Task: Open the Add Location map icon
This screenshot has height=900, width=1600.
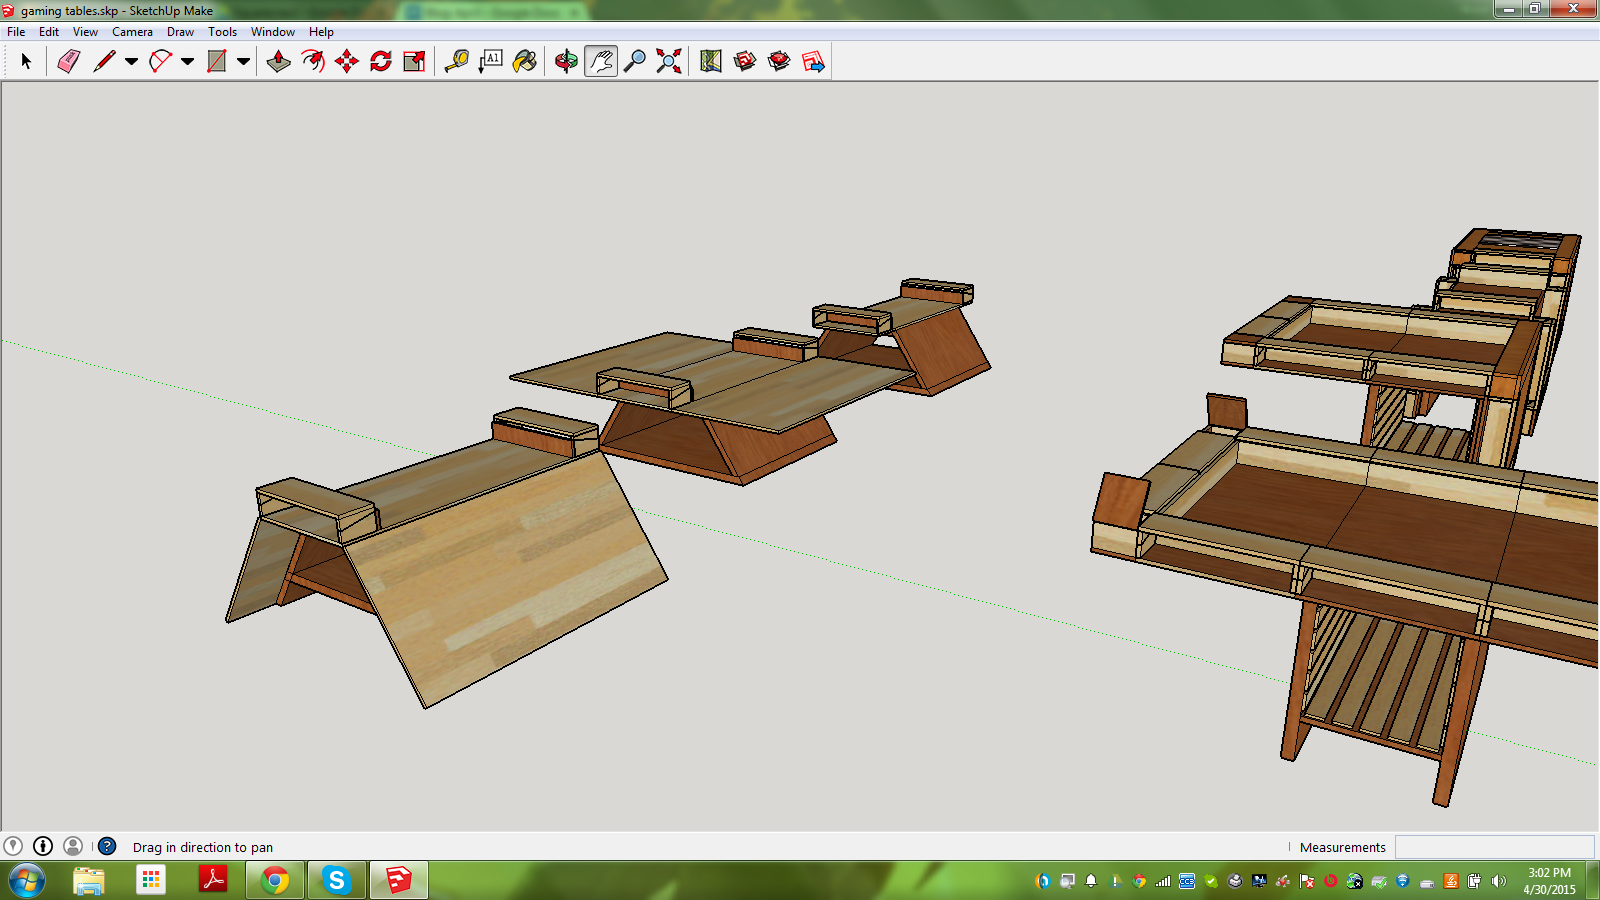Action: coord(711,62)
